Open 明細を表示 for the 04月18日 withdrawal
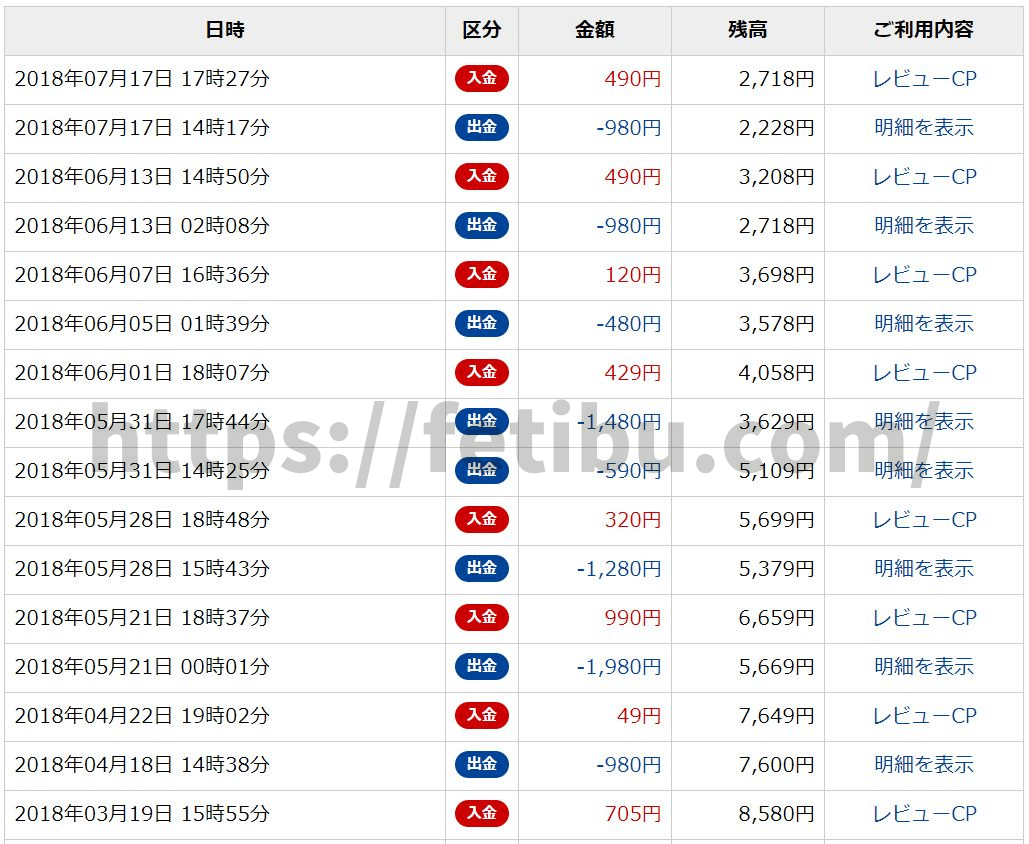This screenshot has width=1029, height=844. coord(924,765)
